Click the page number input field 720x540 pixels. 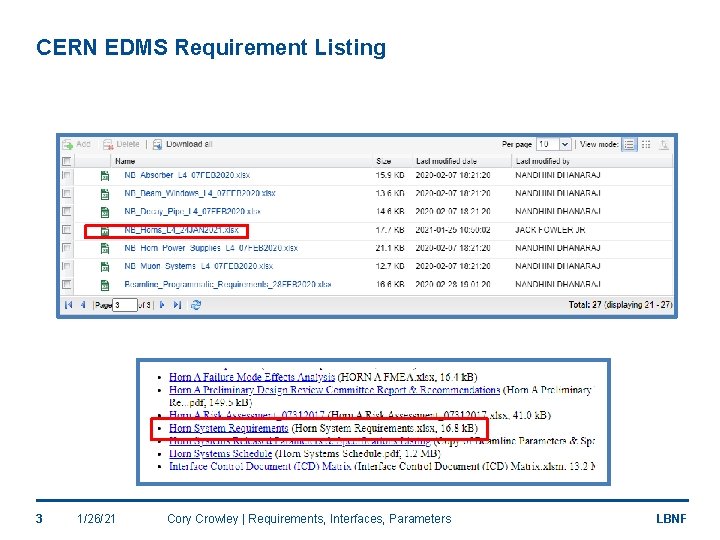pos(125,305)
